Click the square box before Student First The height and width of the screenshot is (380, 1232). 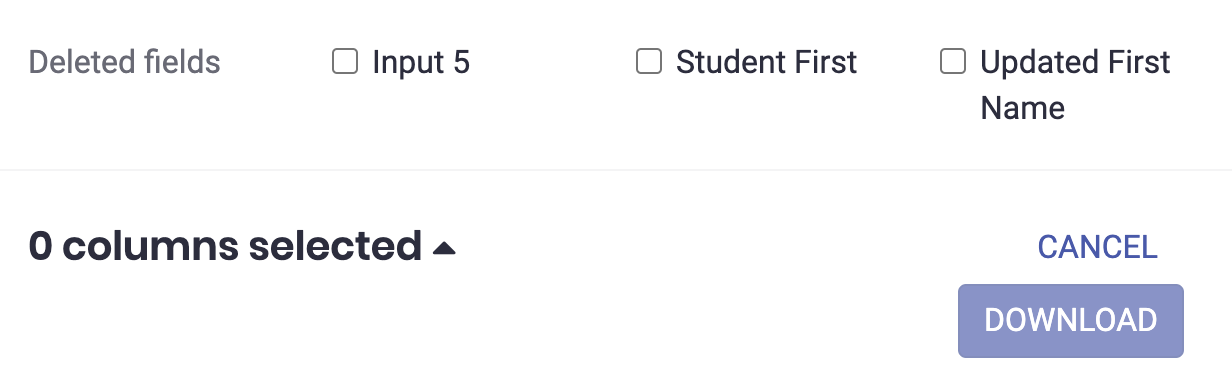pyautogui.click(x=649, y=63)
